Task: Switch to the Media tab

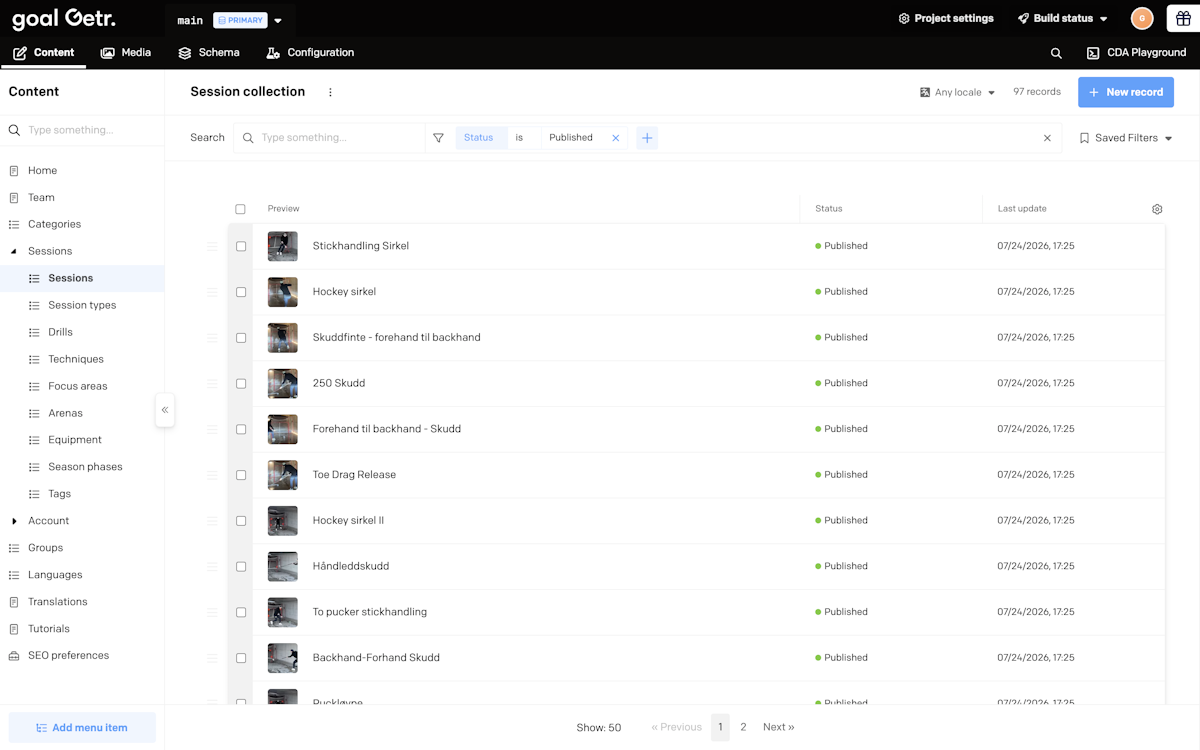Action: click(x=126, y=53)
